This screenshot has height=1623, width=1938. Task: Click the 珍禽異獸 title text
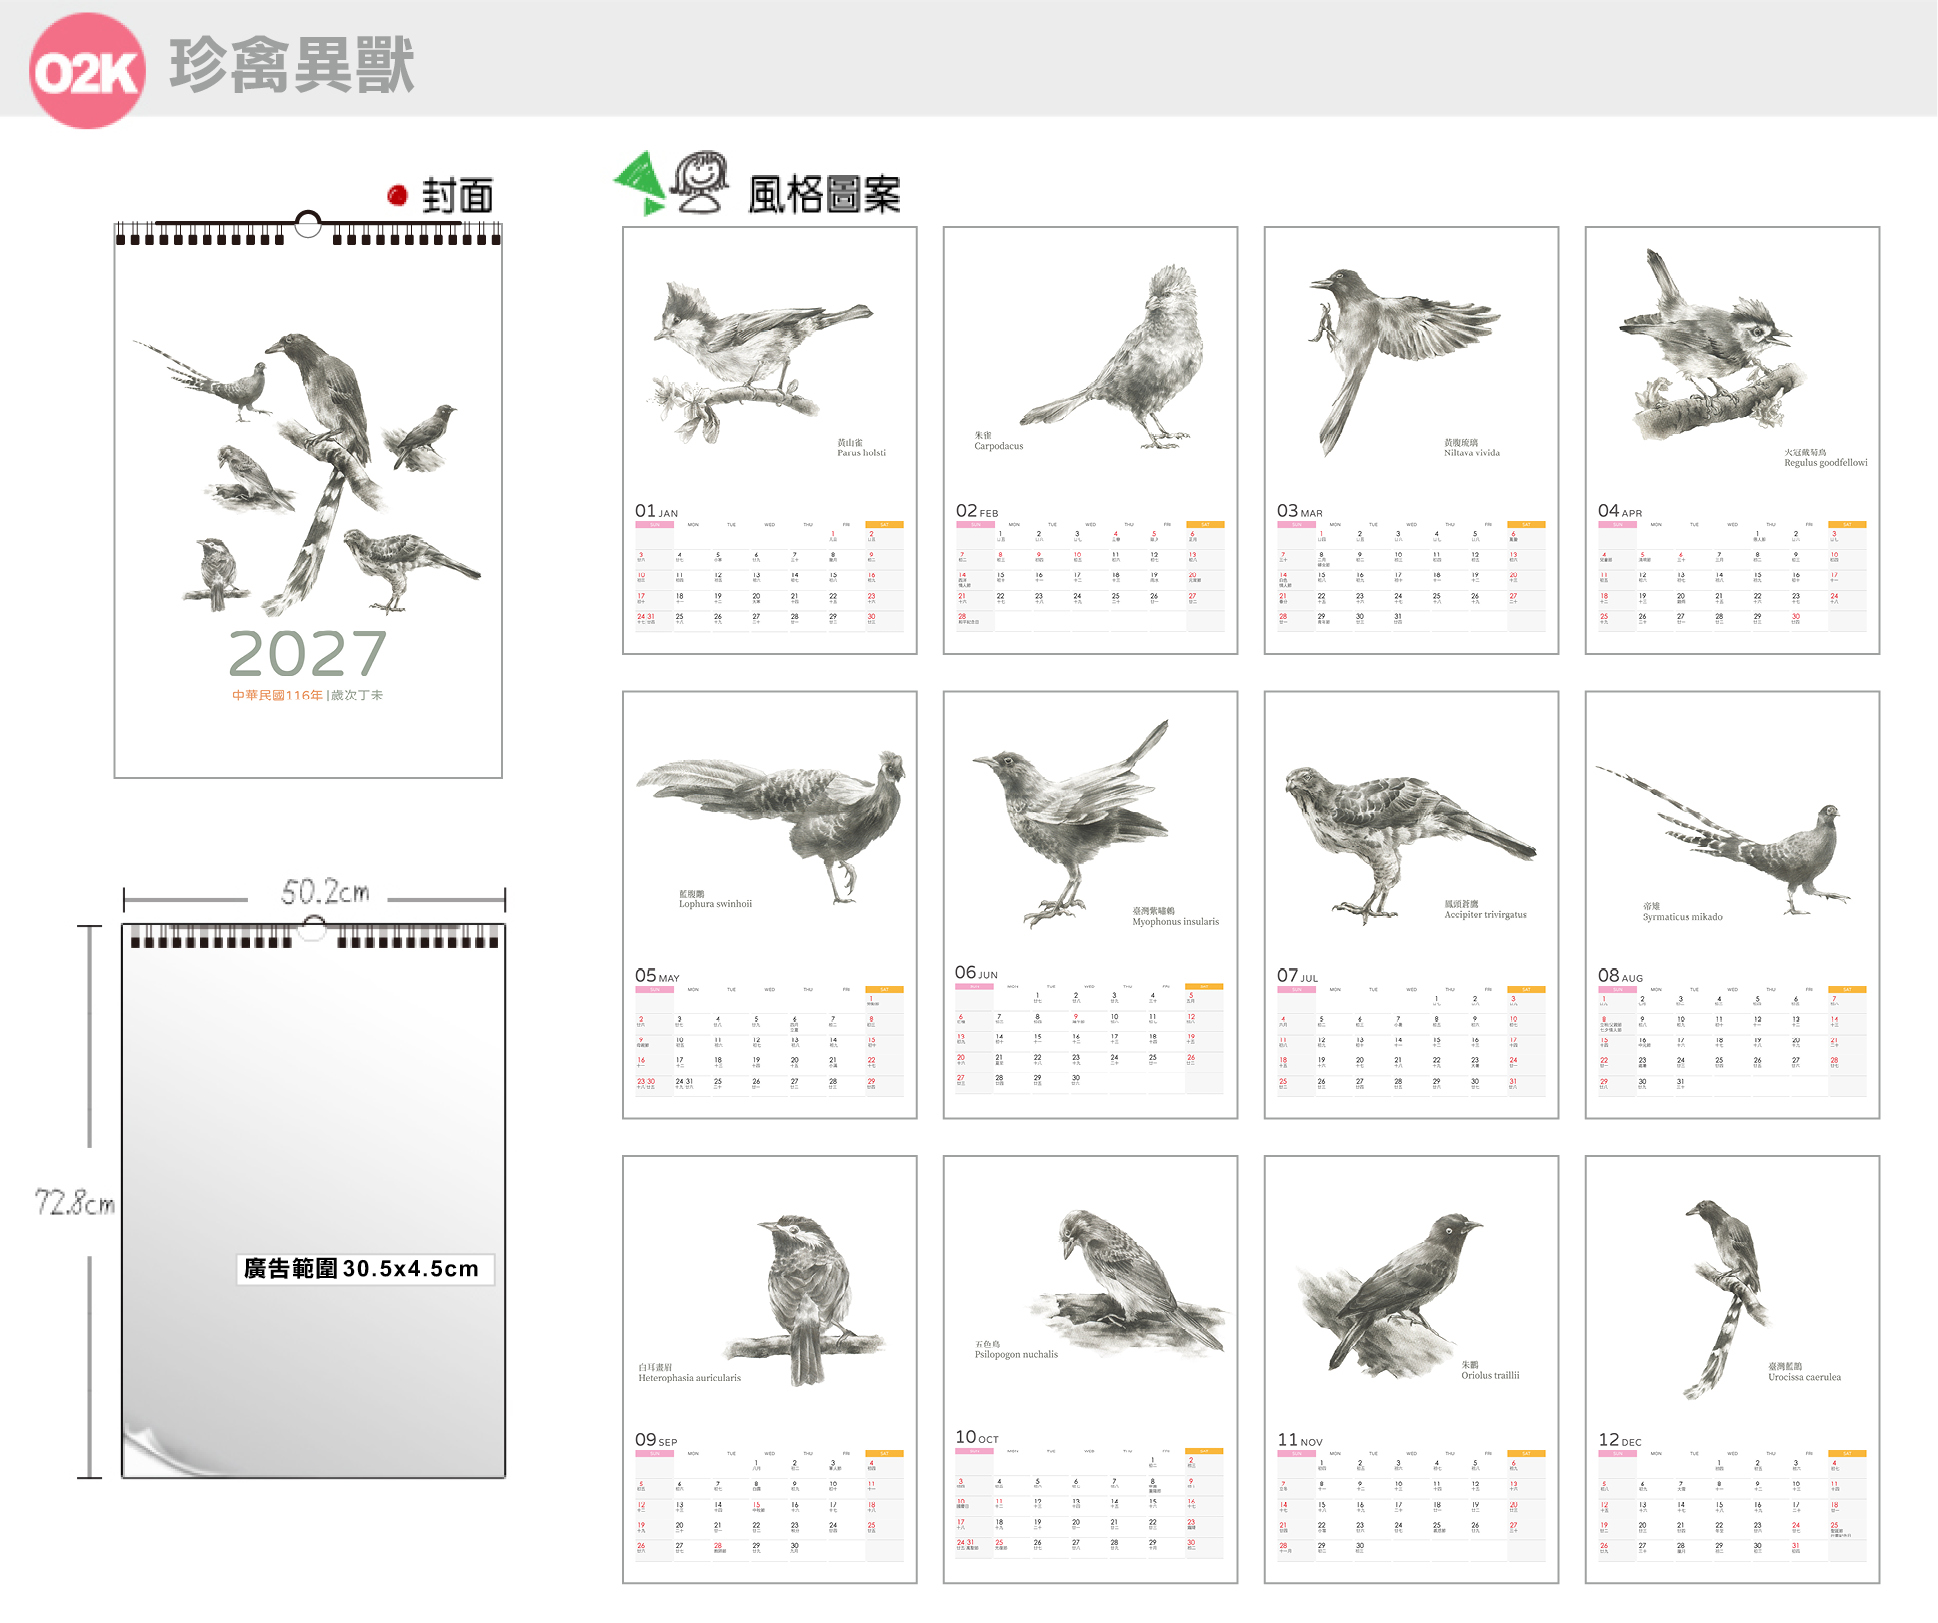292,66
